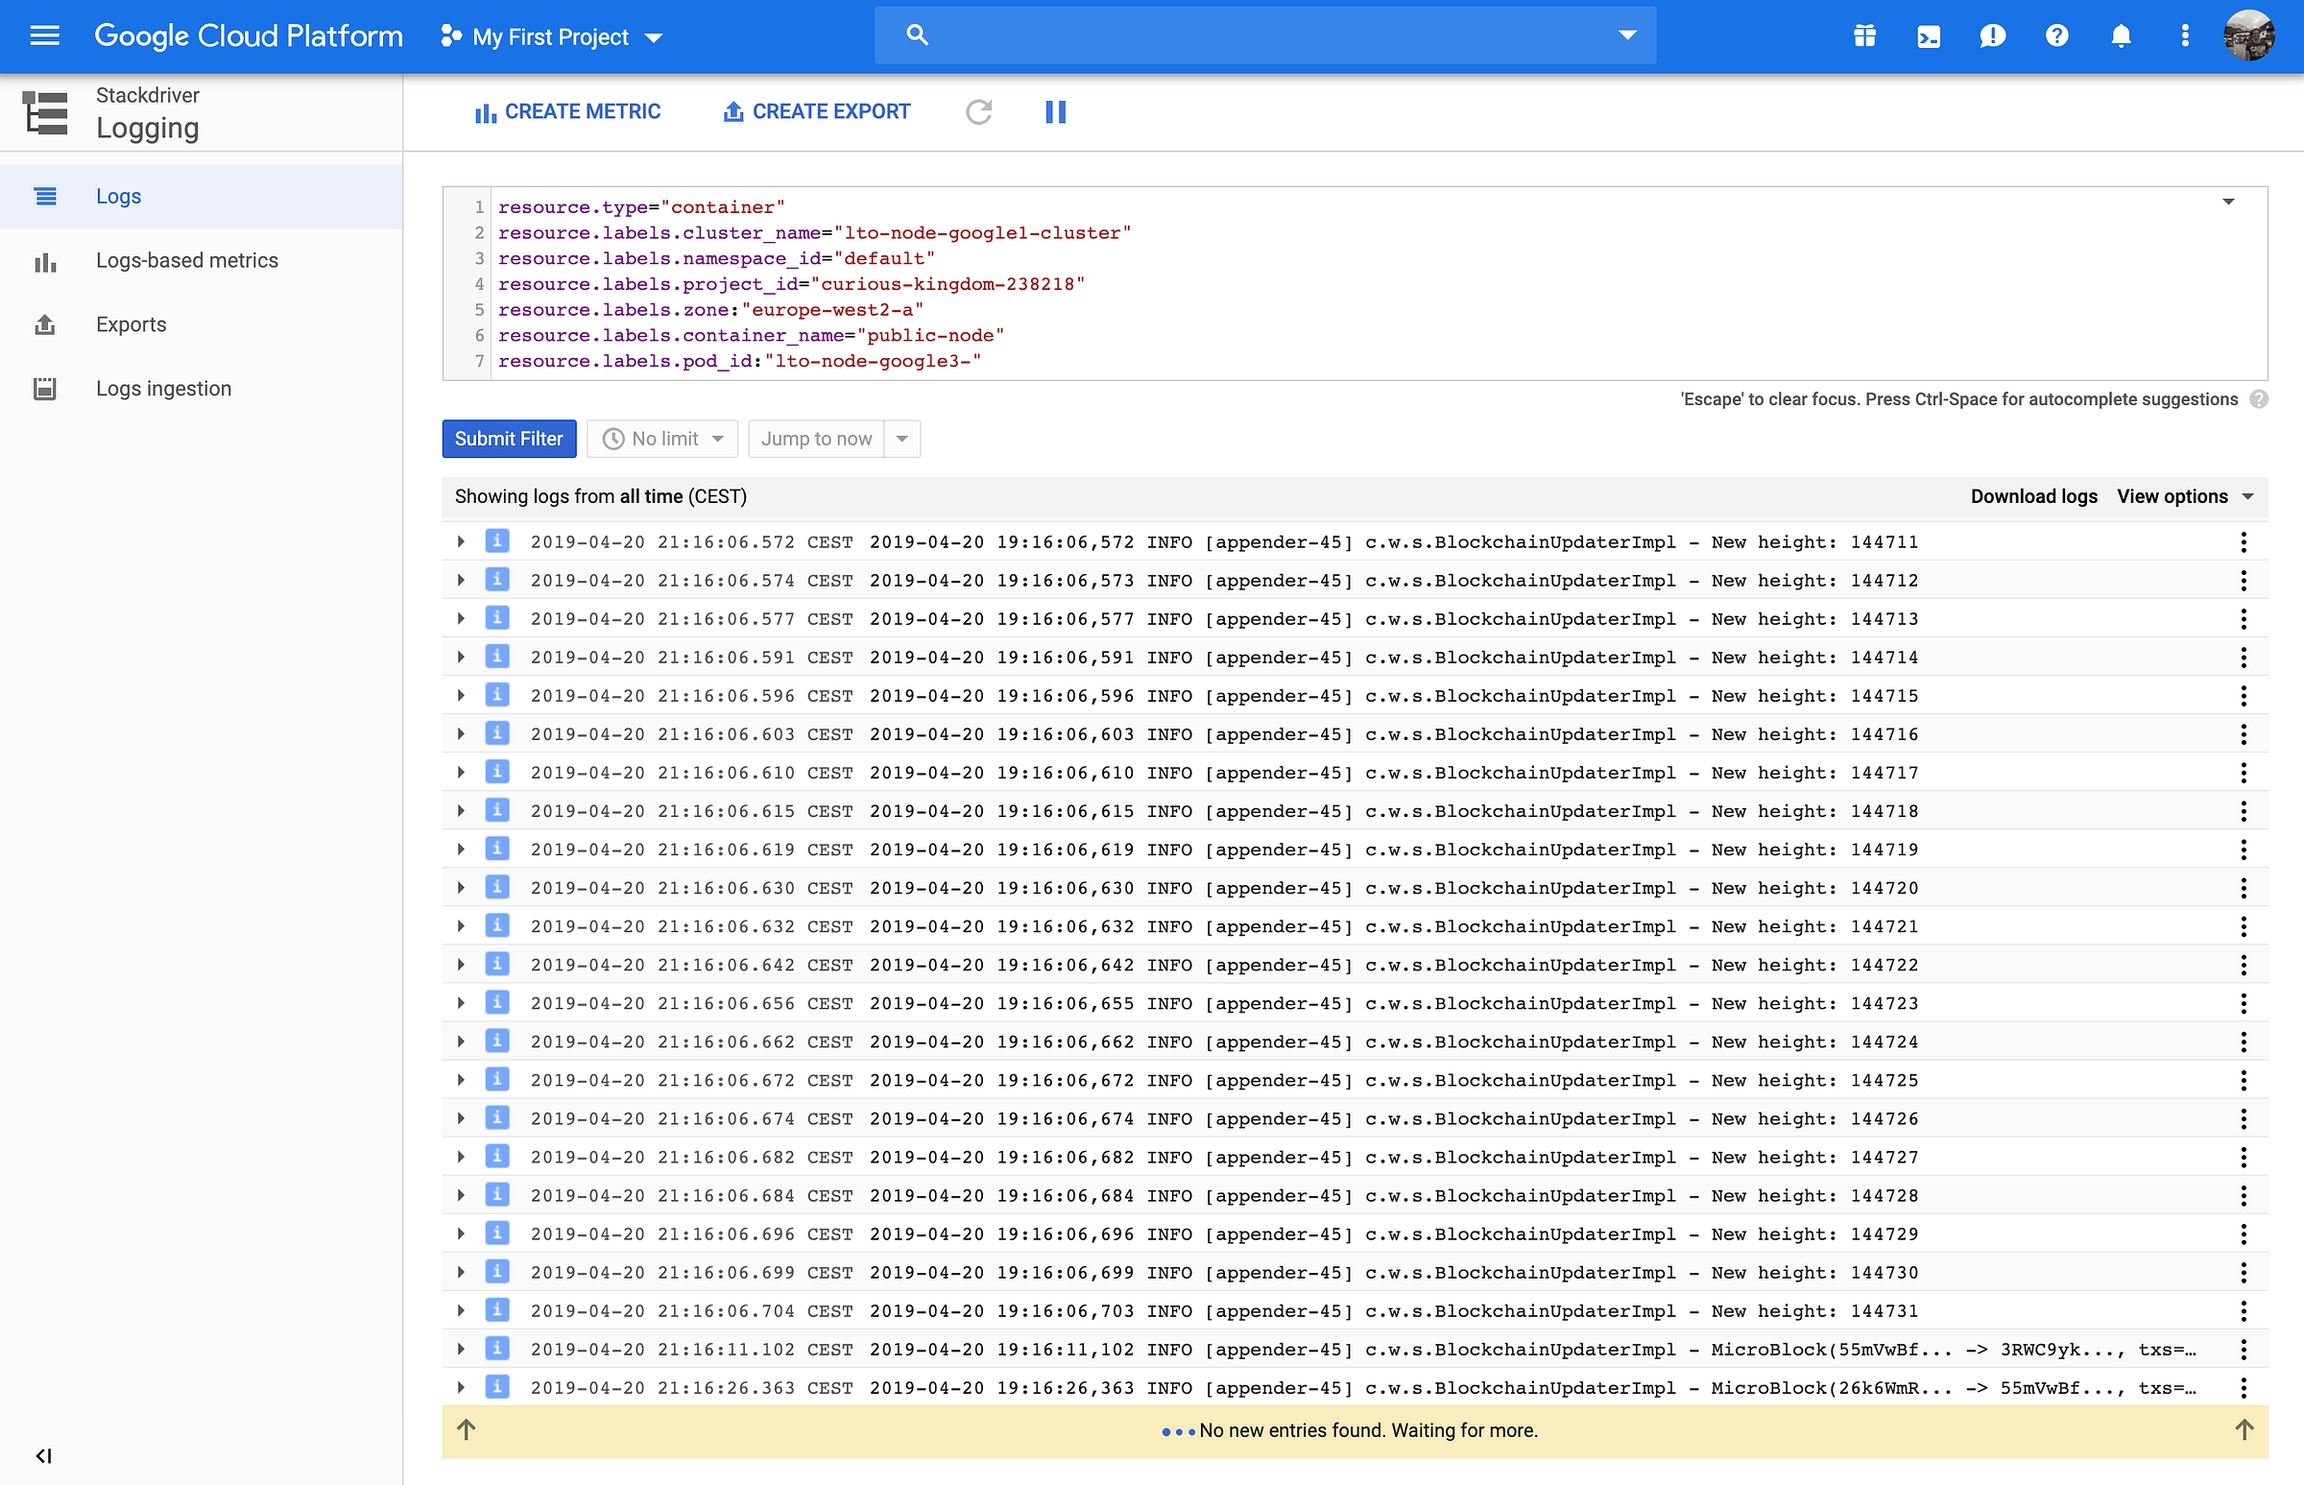Open the No limit time range dropdown

662,439
